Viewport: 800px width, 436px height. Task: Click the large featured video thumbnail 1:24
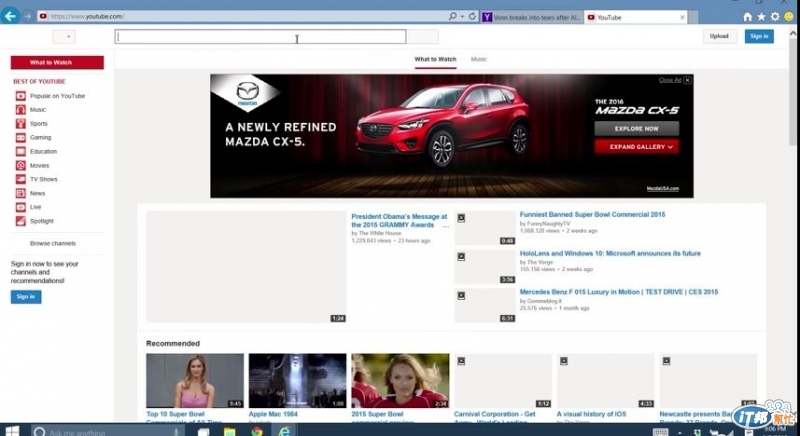(246, 267)
